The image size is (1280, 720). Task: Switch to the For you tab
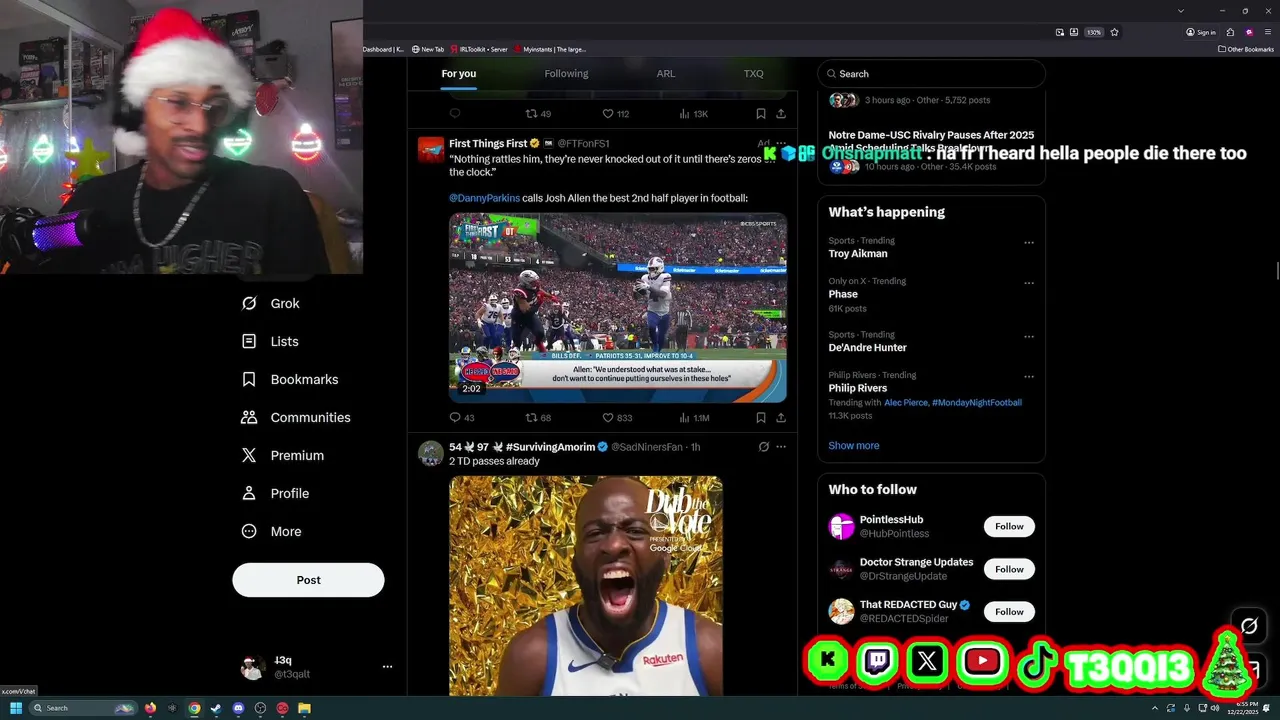pos(459,74)
